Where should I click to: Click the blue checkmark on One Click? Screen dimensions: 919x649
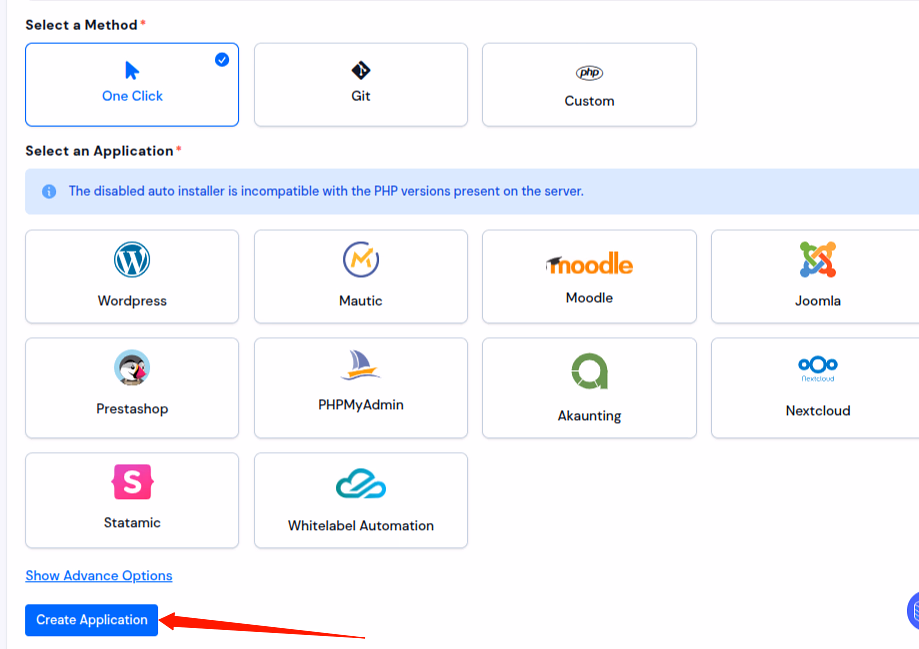tap(222, 60)
